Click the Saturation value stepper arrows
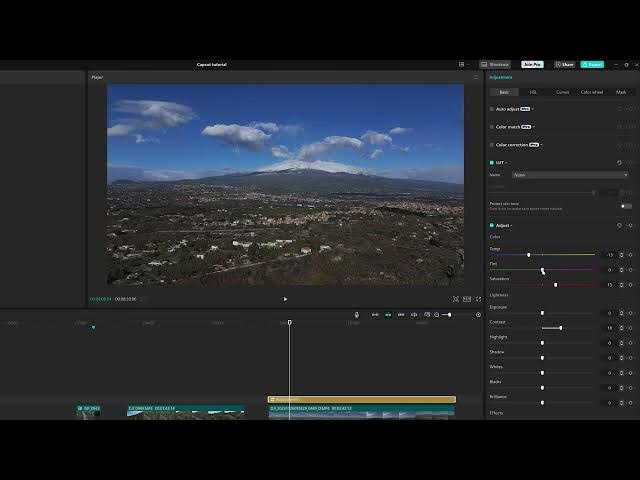640x480 pixels. tap(621, 284)
